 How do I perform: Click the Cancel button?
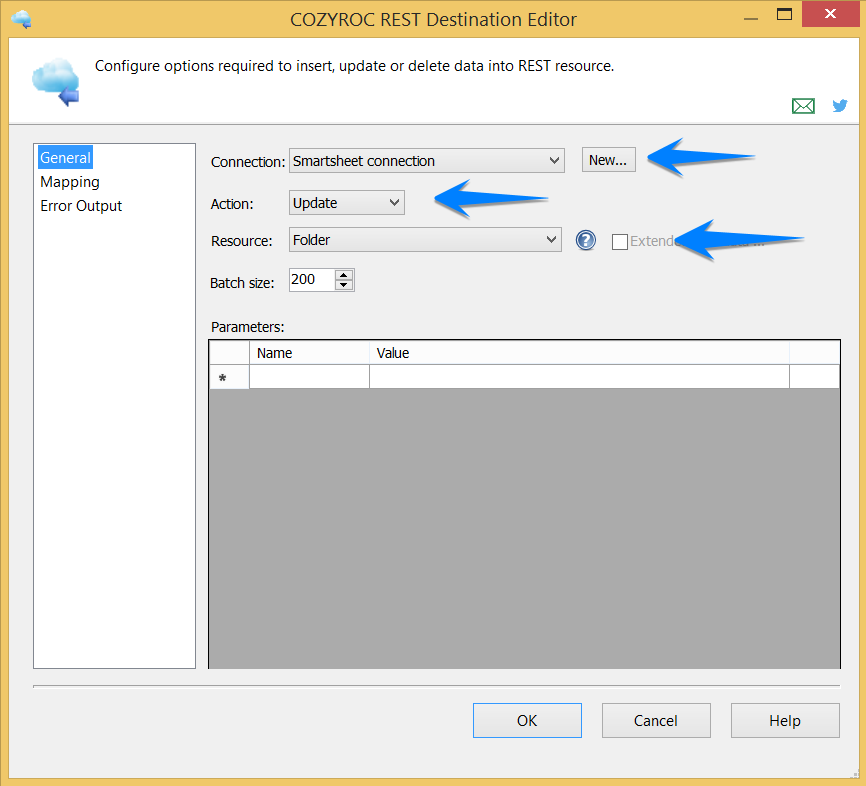656,720
